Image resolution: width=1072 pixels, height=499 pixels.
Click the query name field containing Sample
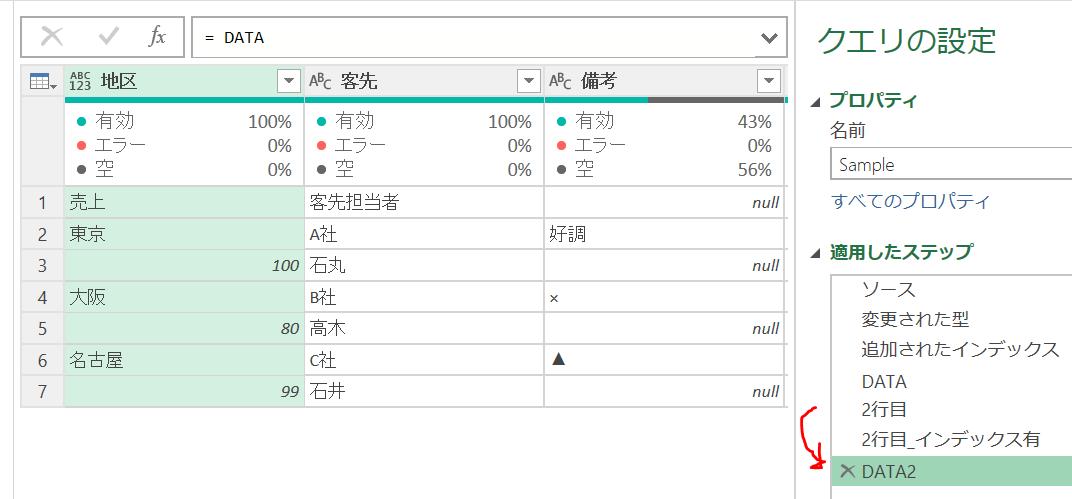950,165
